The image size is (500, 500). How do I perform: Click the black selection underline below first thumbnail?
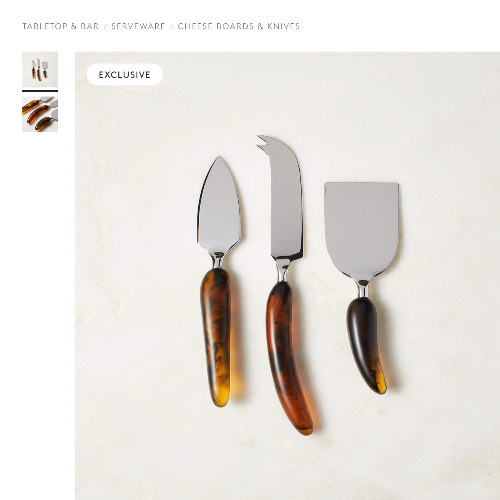40,91
